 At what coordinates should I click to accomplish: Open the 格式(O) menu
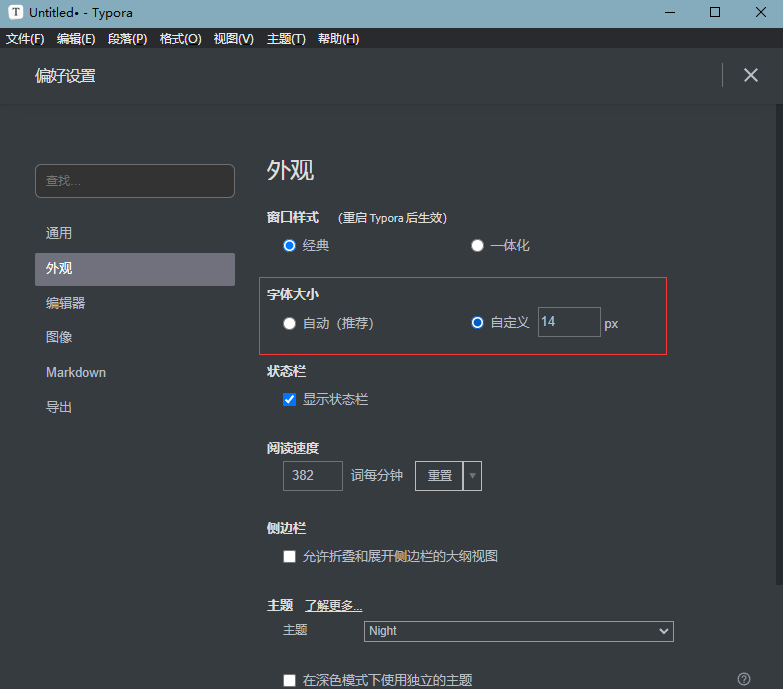[180, 39]
